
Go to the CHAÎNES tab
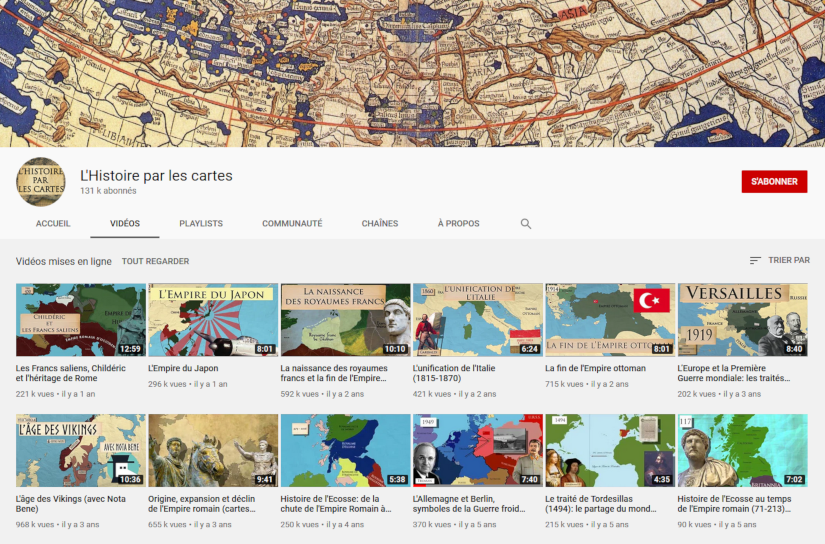point(380,224)
